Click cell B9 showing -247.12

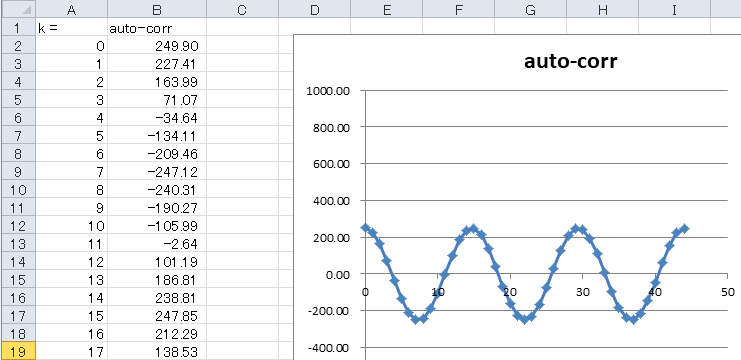pyautogui.click(x=157, y=172)
